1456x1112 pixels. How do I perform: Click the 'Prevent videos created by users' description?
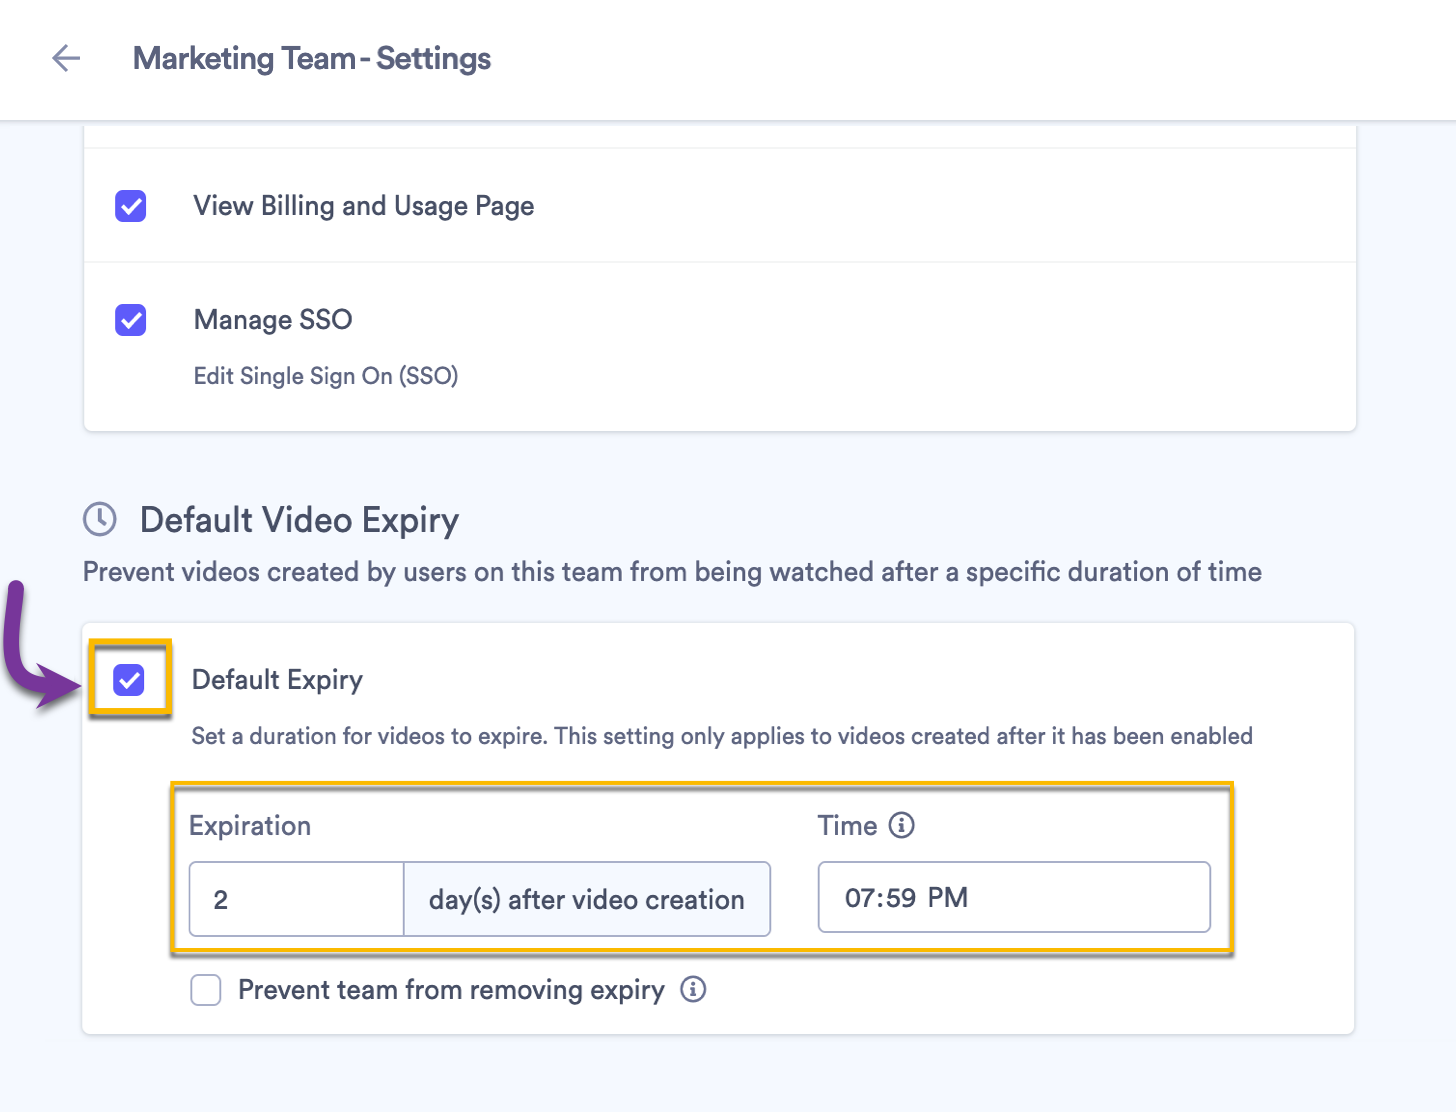pyautogui.click(x=672, y=572)
